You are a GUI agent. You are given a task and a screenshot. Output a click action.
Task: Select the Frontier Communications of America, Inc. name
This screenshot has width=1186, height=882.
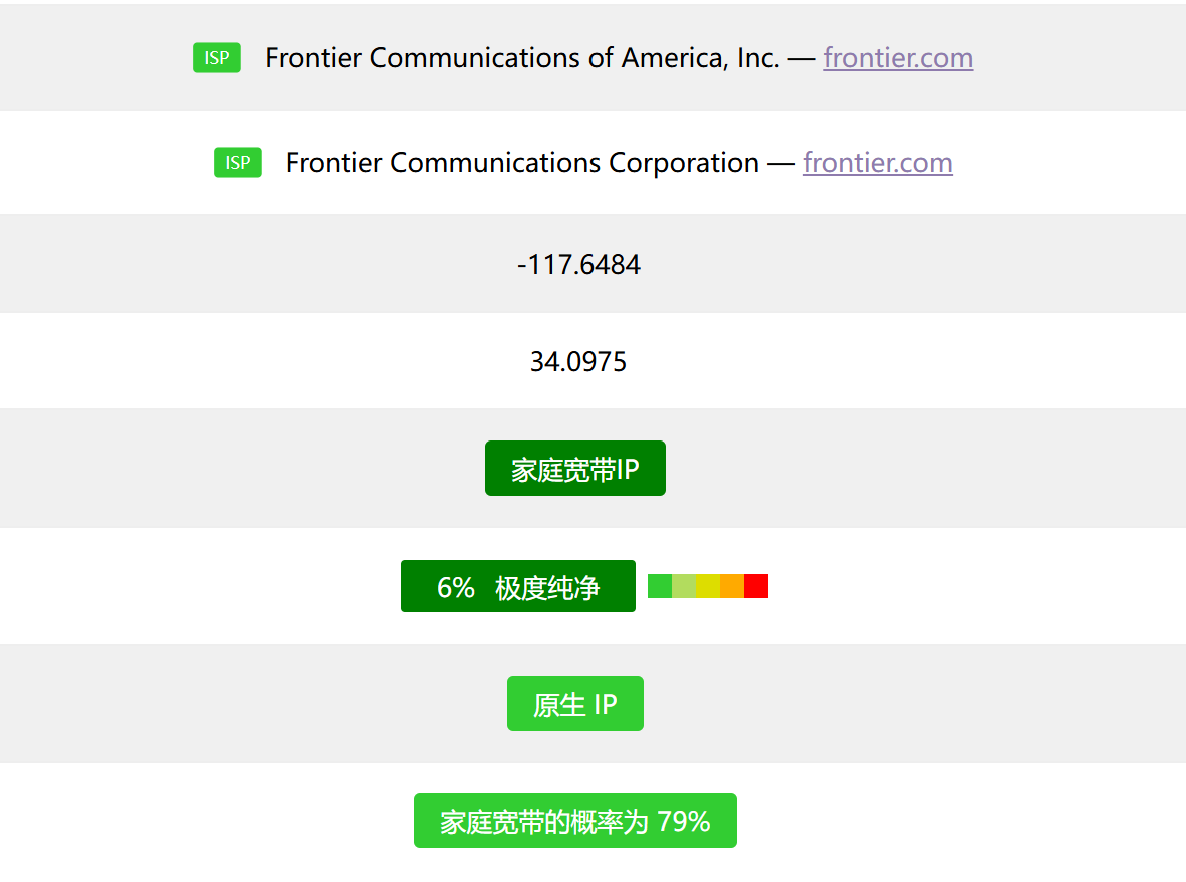pos(522,58)
